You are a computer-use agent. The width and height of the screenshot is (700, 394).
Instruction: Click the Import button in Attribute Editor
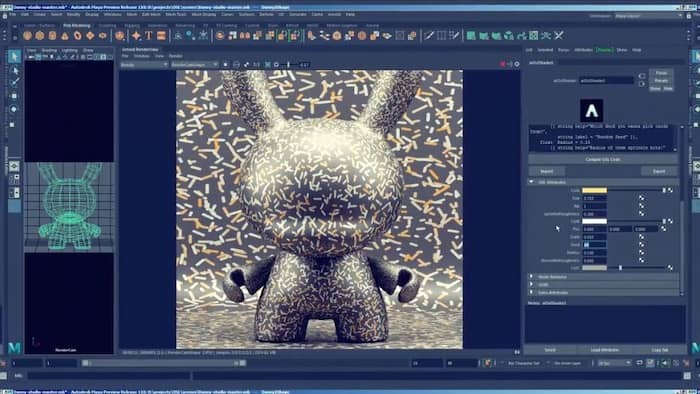pos(547,171)
